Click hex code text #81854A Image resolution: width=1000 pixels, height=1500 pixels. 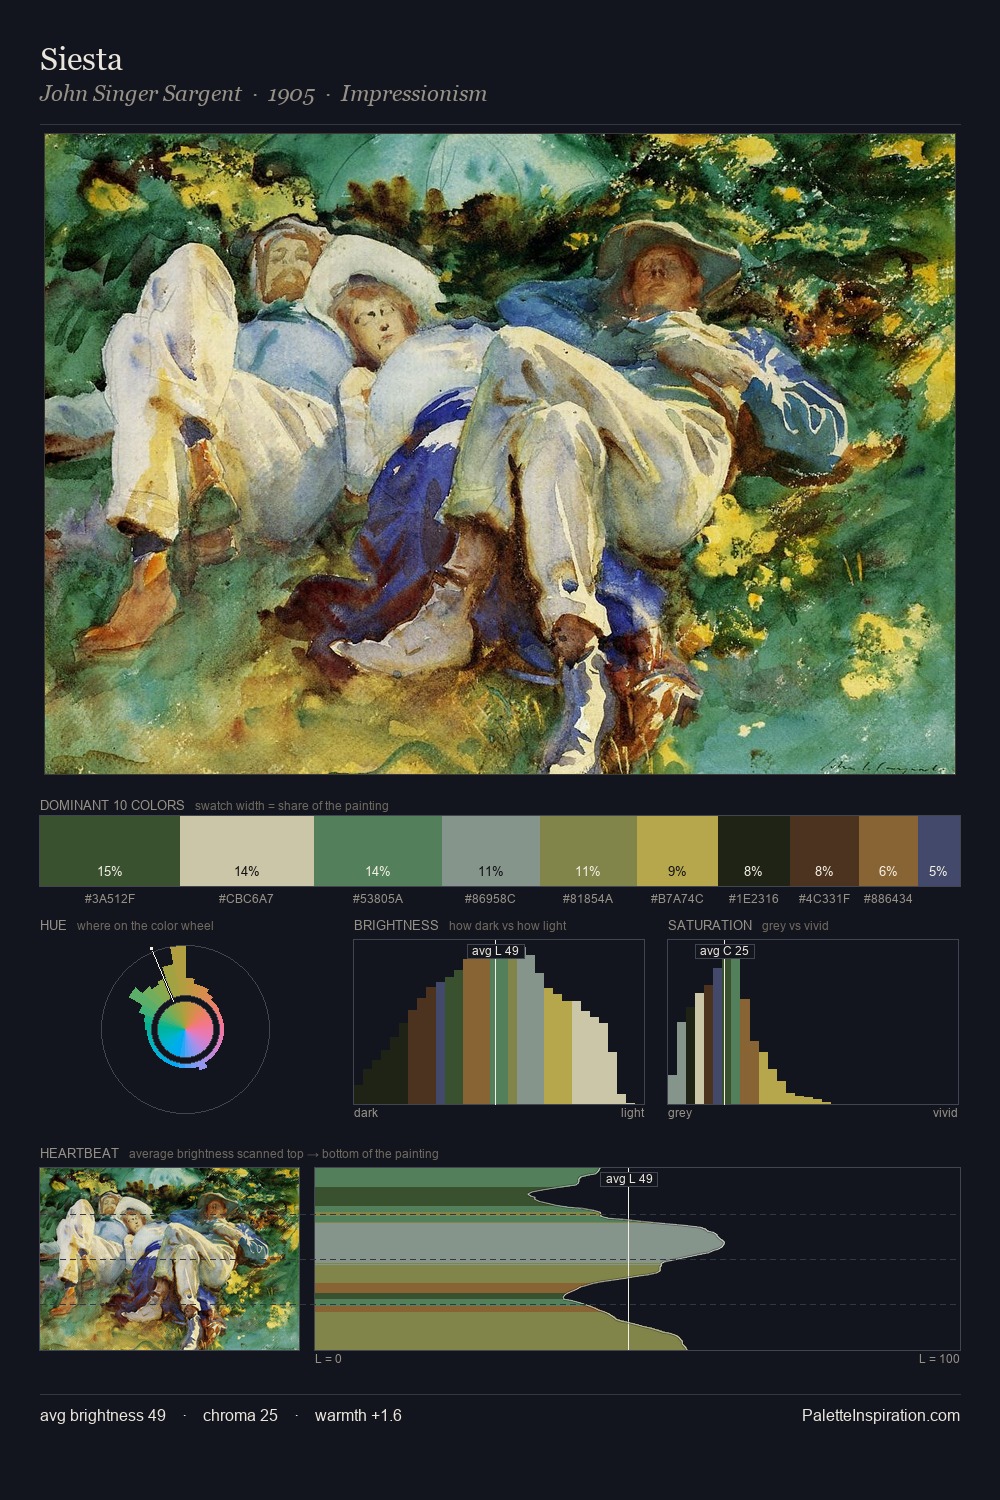coord(588,899)
